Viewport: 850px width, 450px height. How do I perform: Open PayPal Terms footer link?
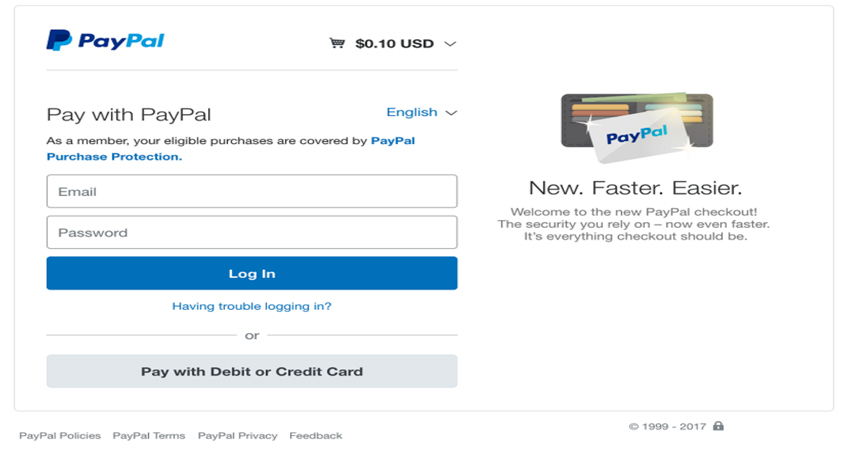(149, 436)
